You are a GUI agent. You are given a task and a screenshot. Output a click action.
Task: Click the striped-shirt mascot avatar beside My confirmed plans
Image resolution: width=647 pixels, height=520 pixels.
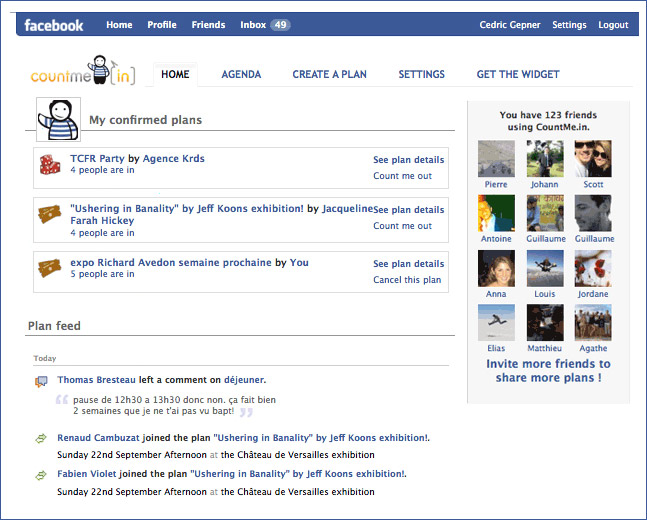tap(59, 120)
